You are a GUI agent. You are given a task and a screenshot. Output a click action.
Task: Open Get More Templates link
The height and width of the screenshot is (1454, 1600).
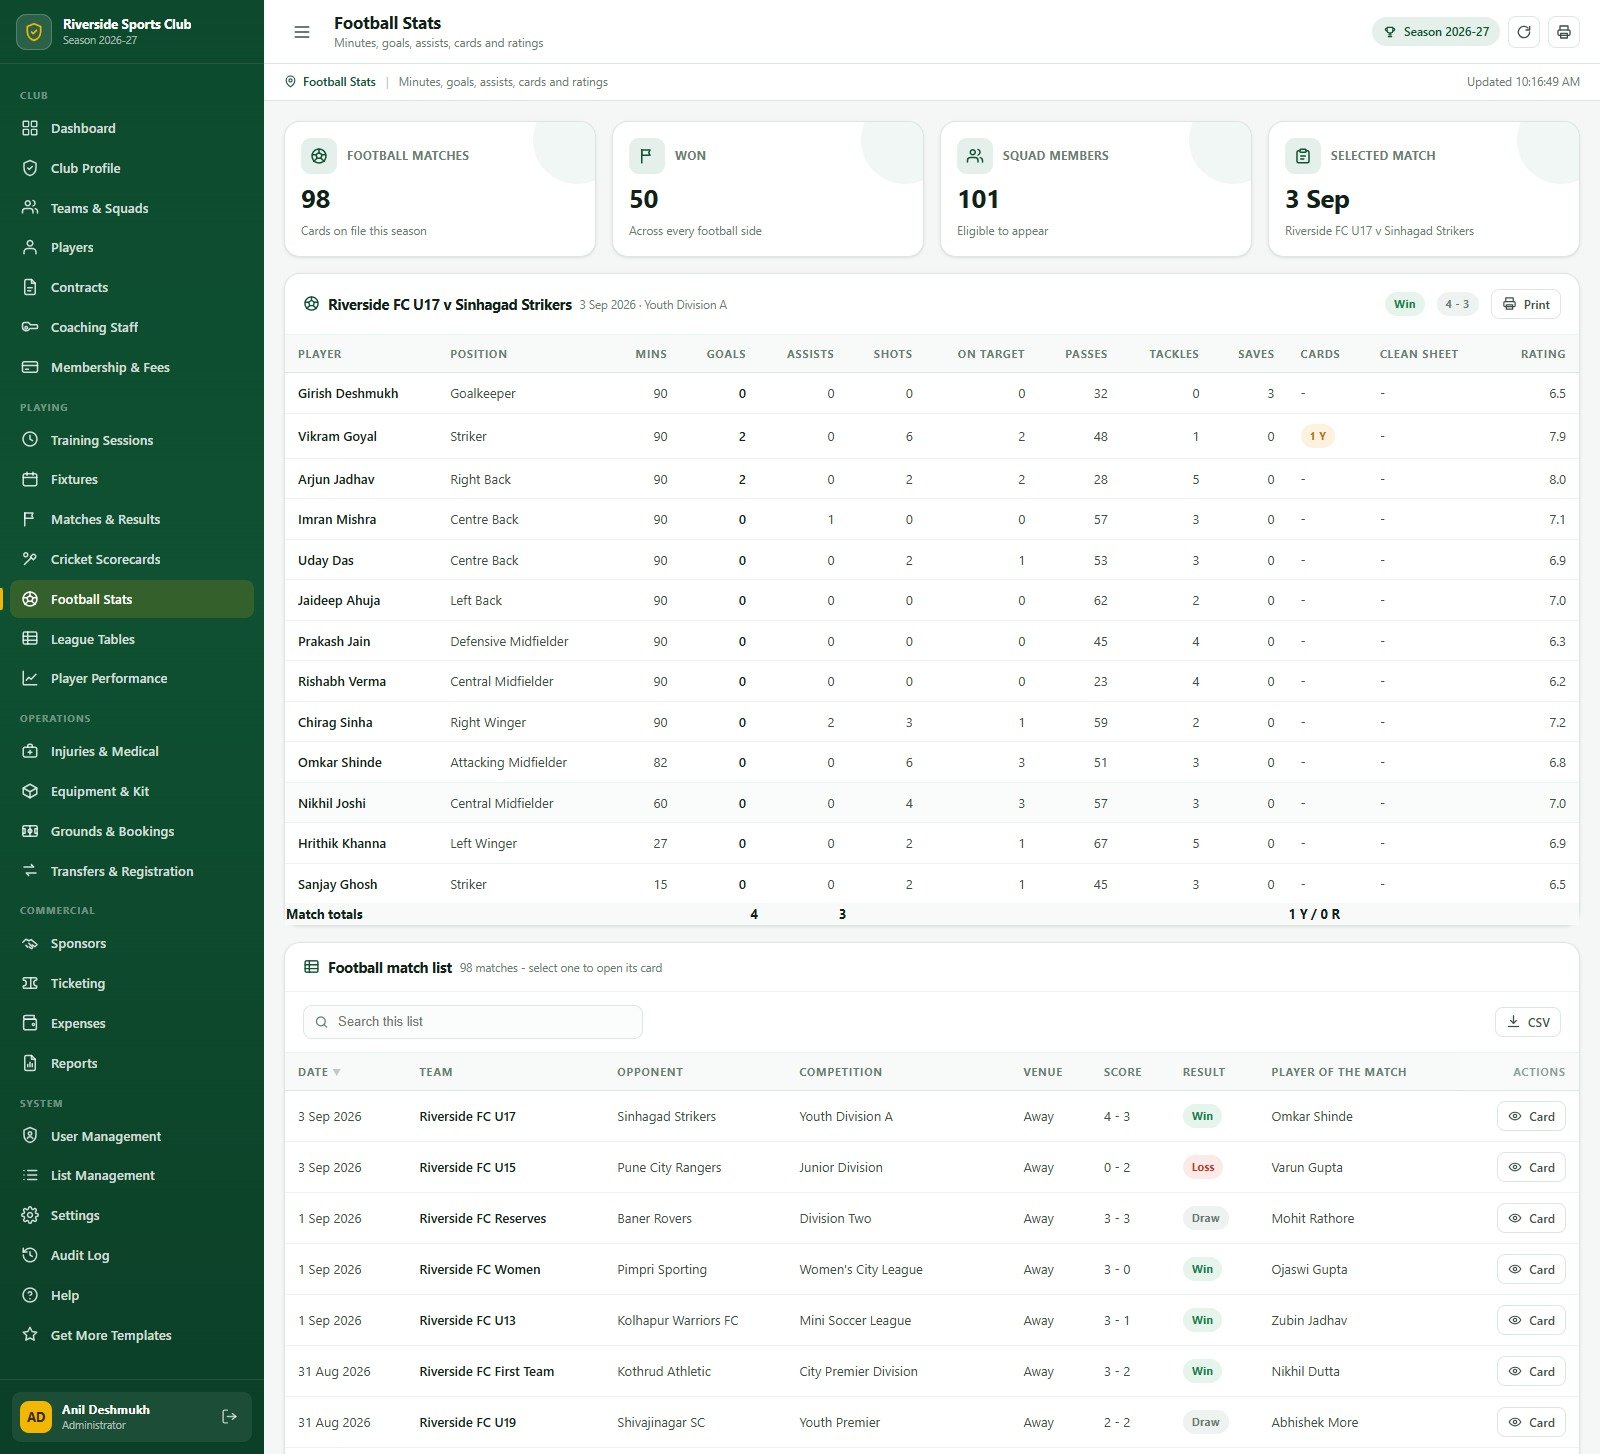click(132, 1335)
